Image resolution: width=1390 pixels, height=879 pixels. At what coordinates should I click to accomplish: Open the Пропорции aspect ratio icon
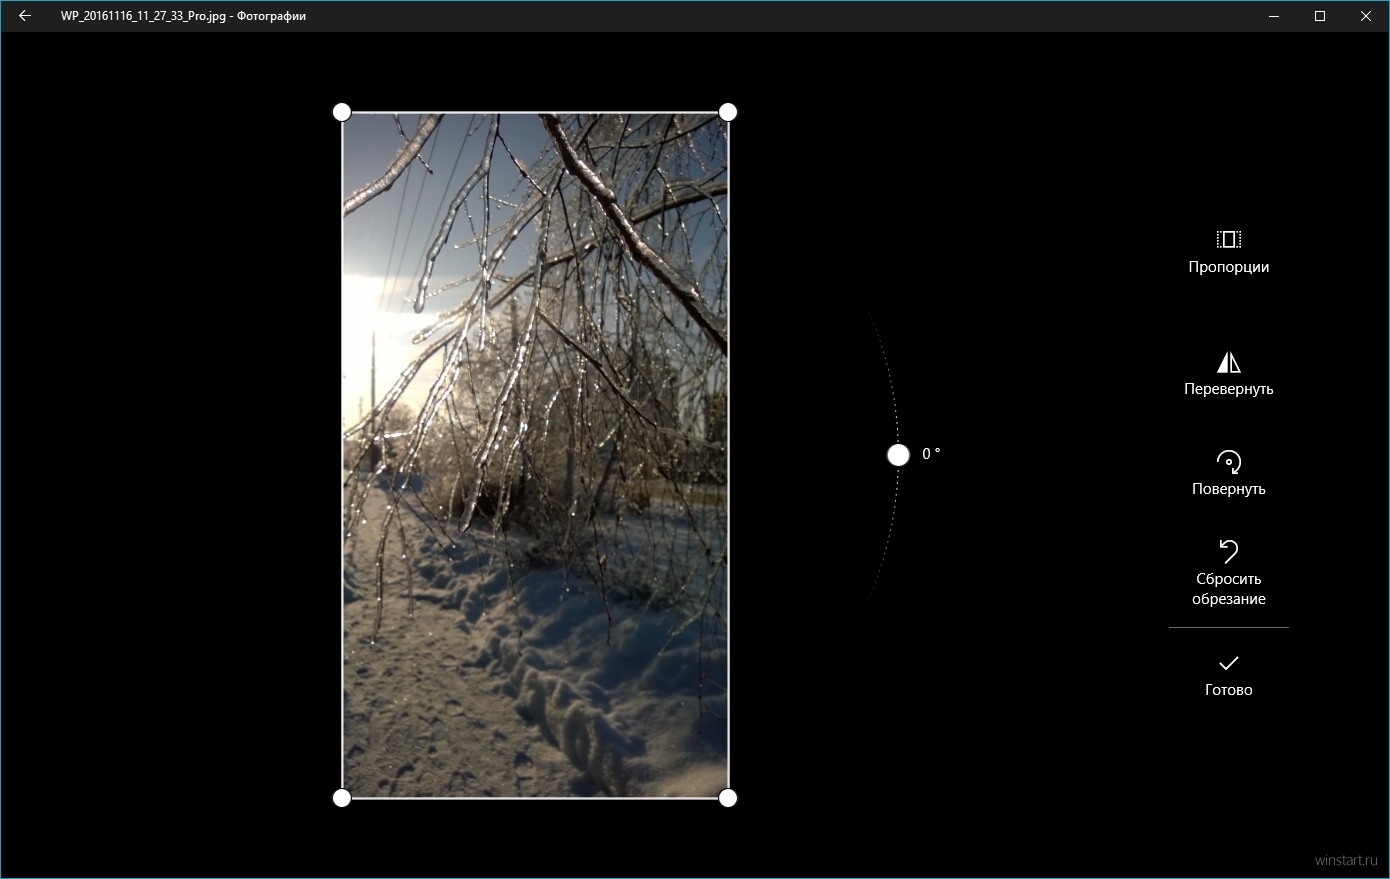click(x=1228, y=239)
